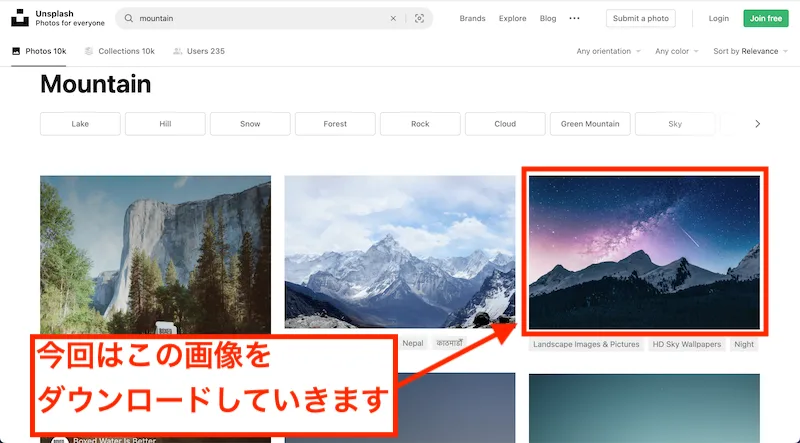Open the El Capitan cliff photo
Screen dimensions: 800x443
coord(156,254)
